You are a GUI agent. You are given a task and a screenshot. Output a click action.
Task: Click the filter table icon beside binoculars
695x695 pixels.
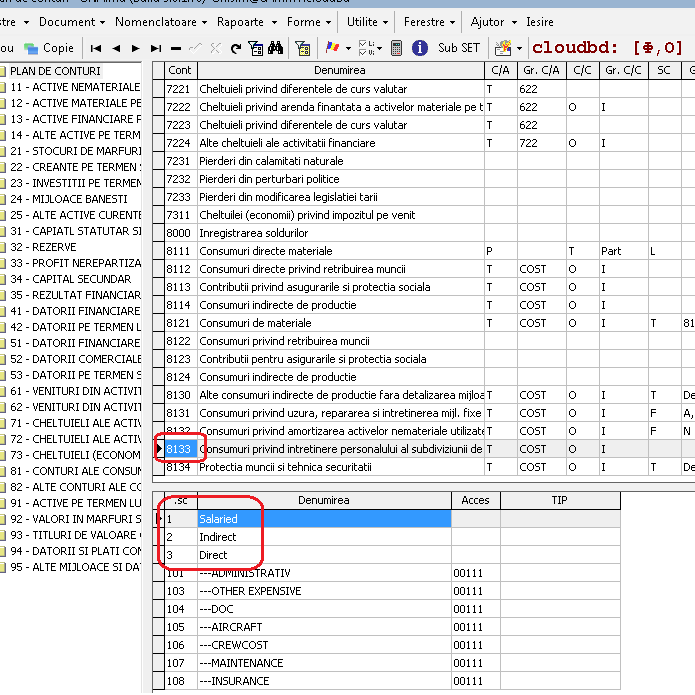tap(255, 48)
